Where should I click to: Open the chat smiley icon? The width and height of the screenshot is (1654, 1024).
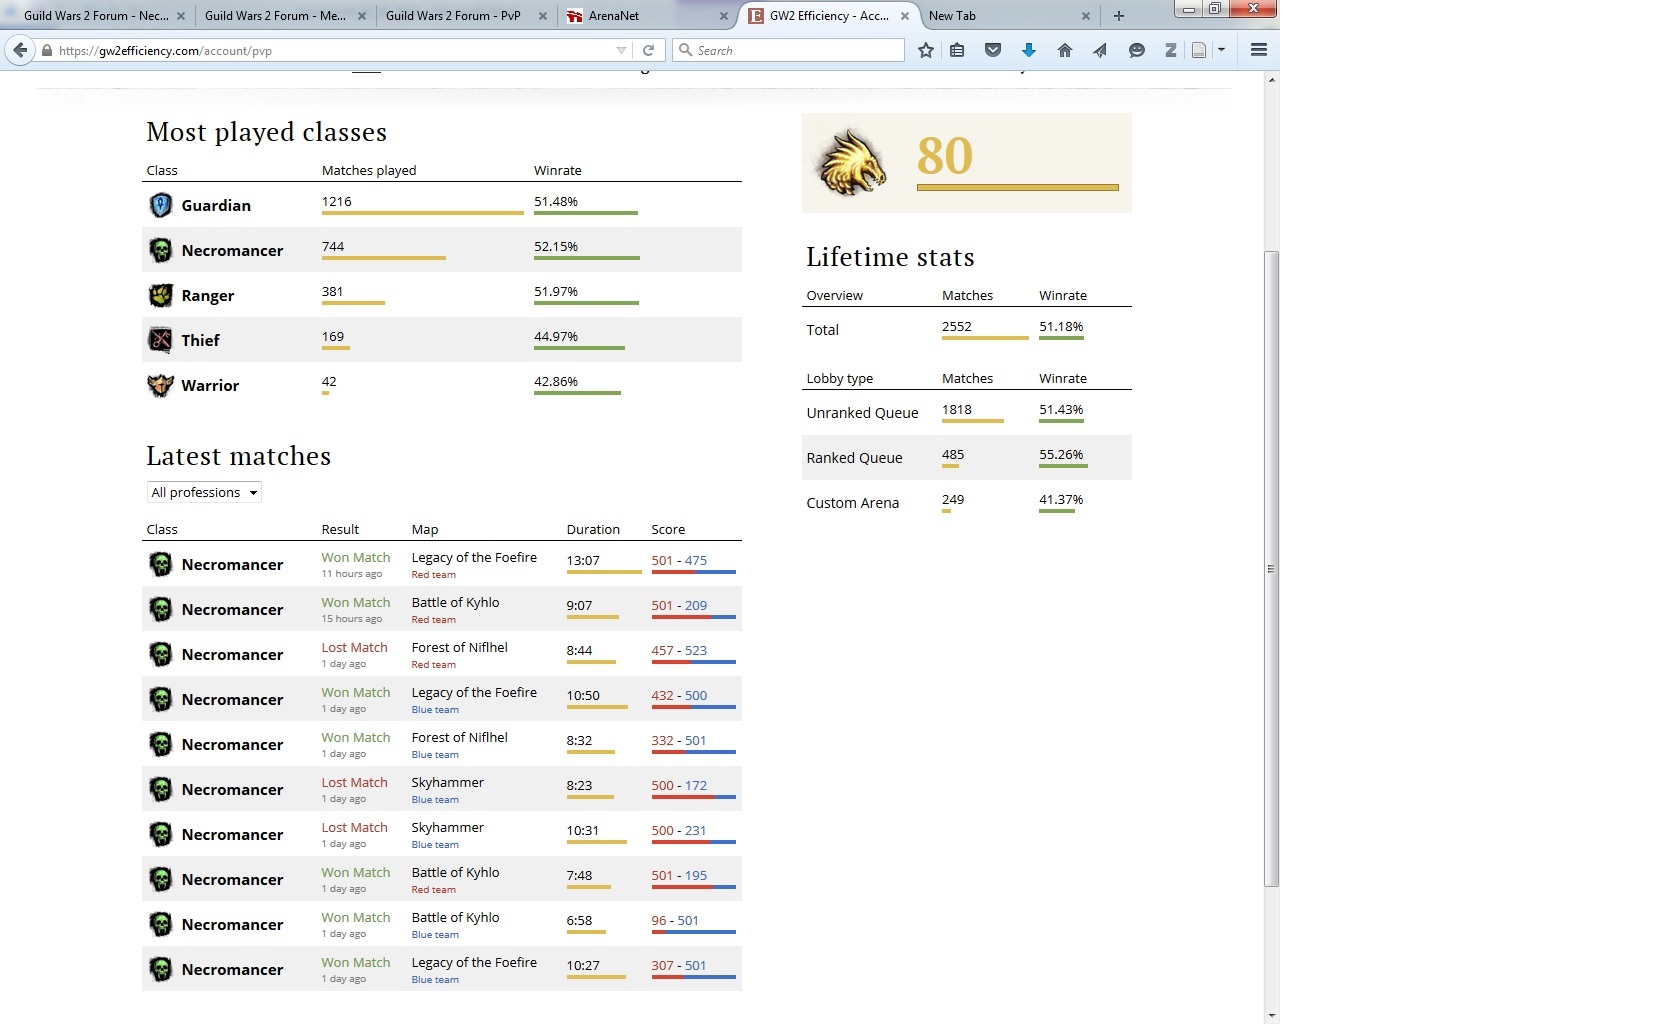pyautogui.click(x=1136, y=50)
